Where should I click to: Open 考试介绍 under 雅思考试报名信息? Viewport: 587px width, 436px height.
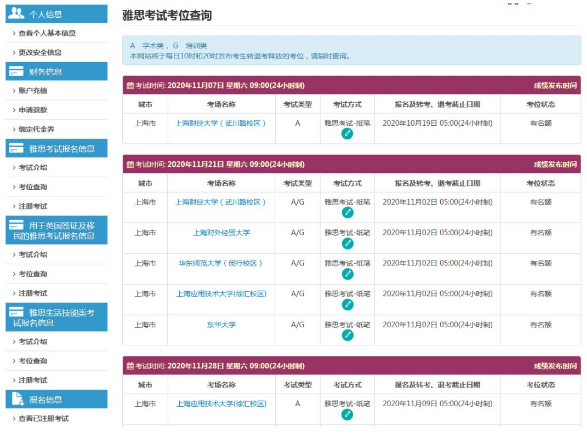(x=33, y=168)
